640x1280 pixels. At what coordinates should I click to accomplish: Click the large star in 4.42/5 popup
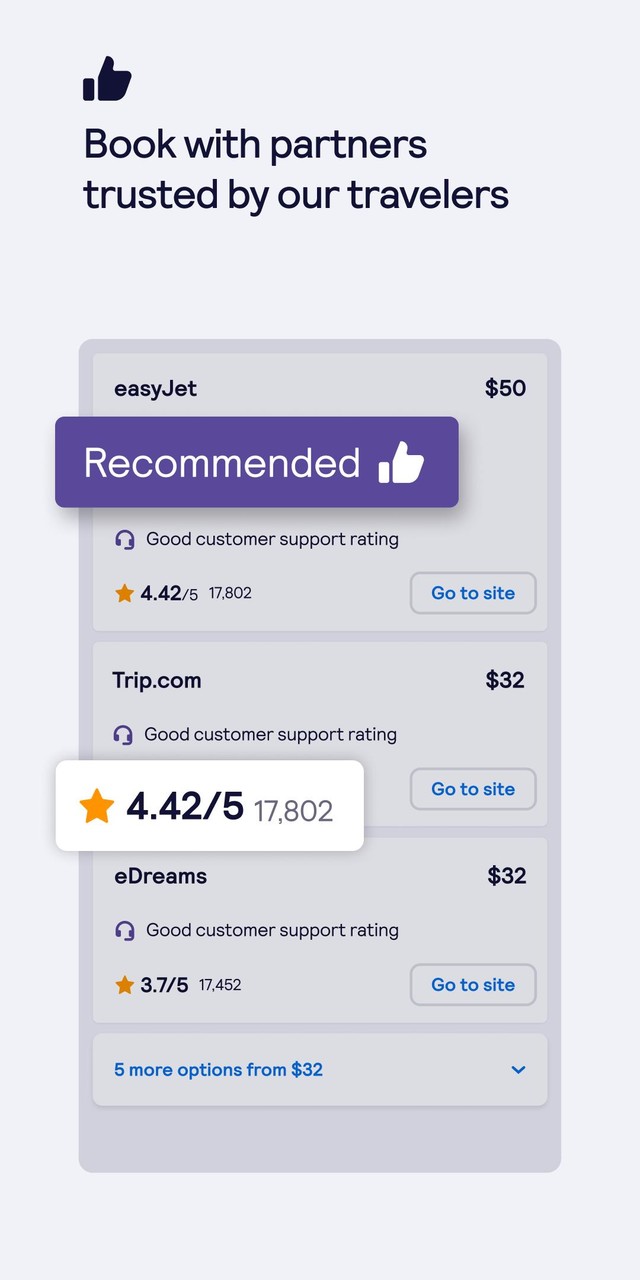coord(97,806)
